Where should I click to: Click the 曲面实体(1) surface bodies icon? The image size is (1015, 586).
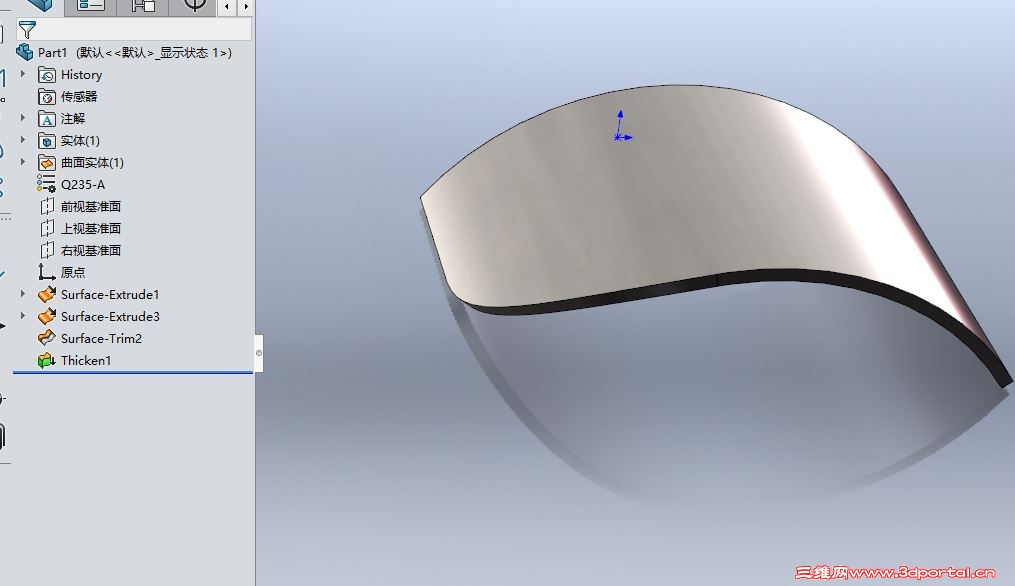[x=47, y=163]
